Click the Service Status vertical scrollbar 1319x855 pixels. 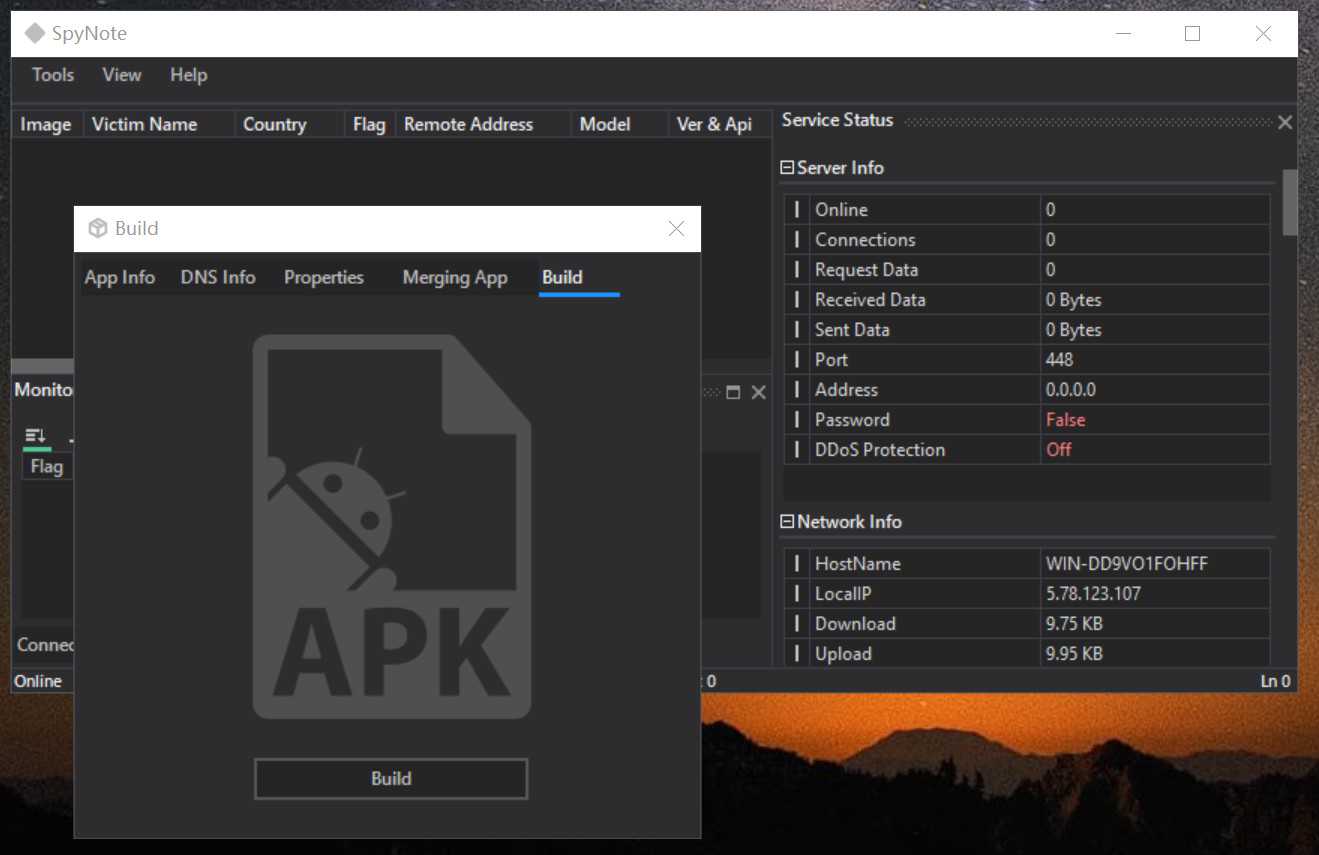(1290, 202)
